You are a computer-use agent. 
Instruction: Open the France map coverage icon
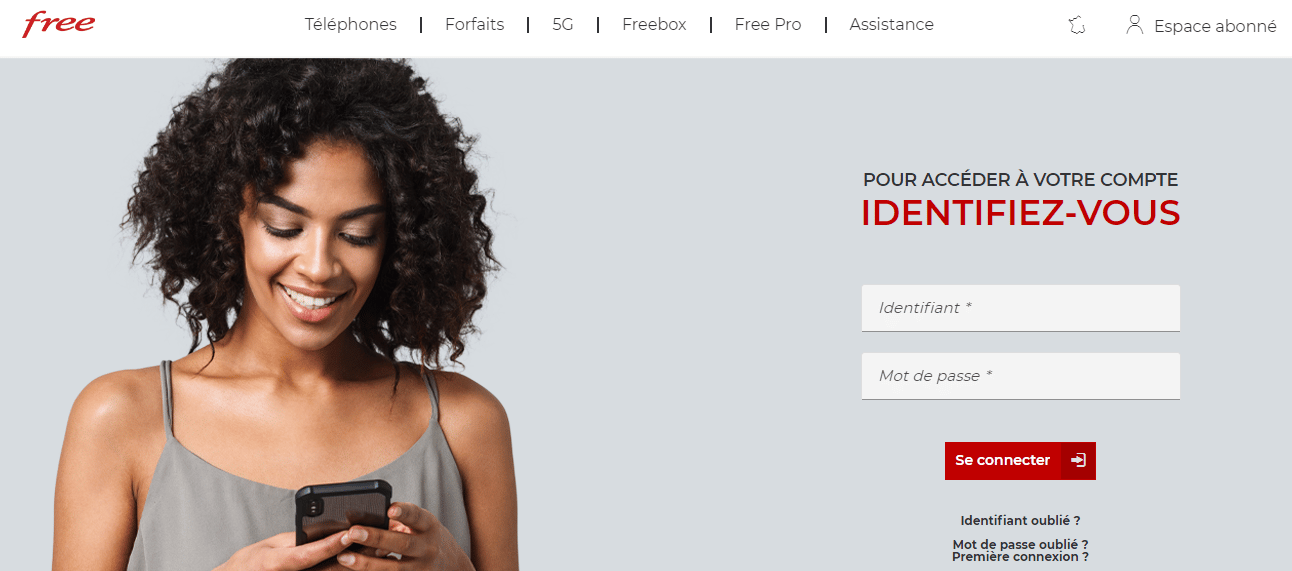[1077, 26]
